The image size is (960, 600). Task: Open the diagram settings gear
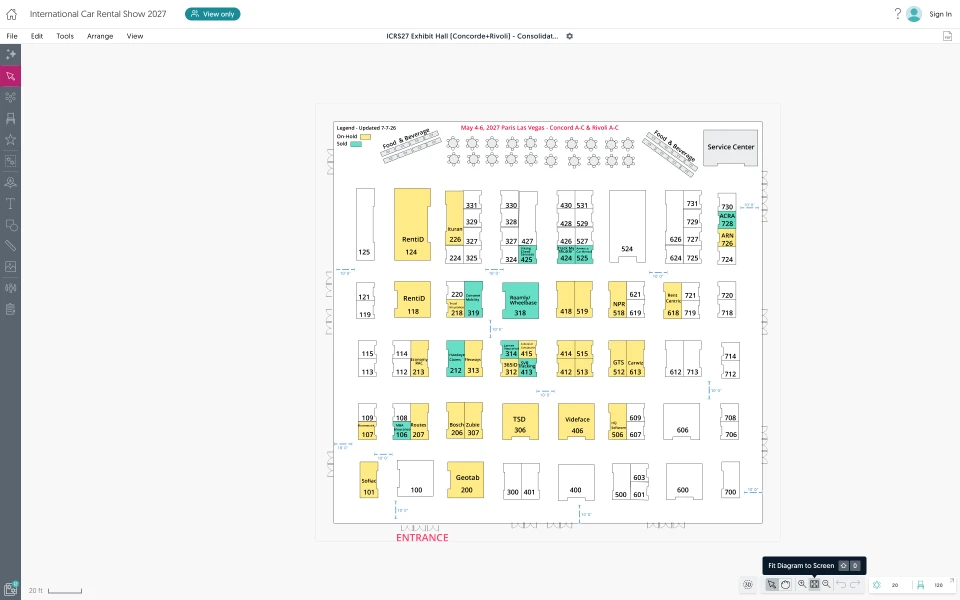569,36
